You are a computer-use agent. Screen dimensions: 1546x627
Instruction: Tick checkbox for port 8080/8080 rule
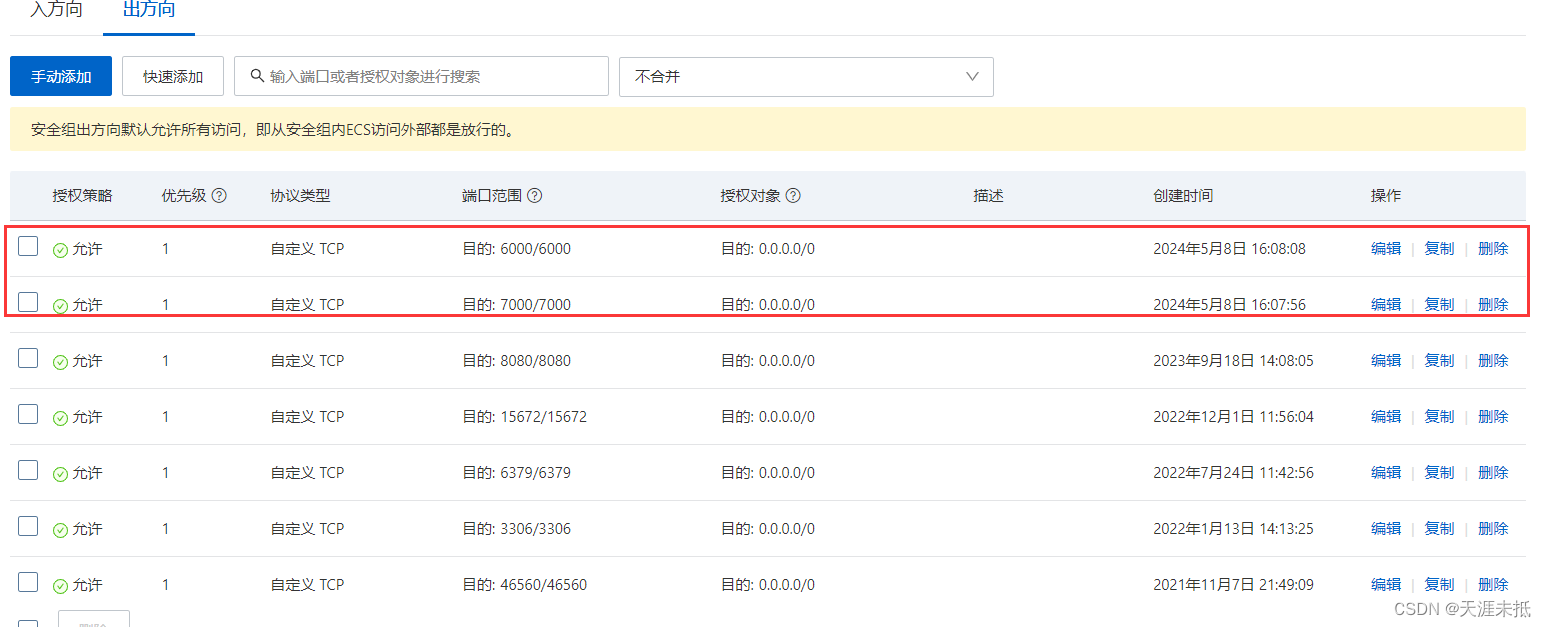click(28, 358)
